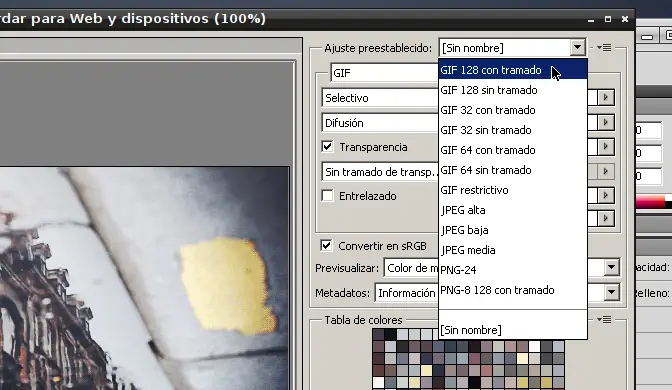Open the Previsualizar dropdown arrow
672x390 pixels.
pyautogui.click(x=612, y=267)
